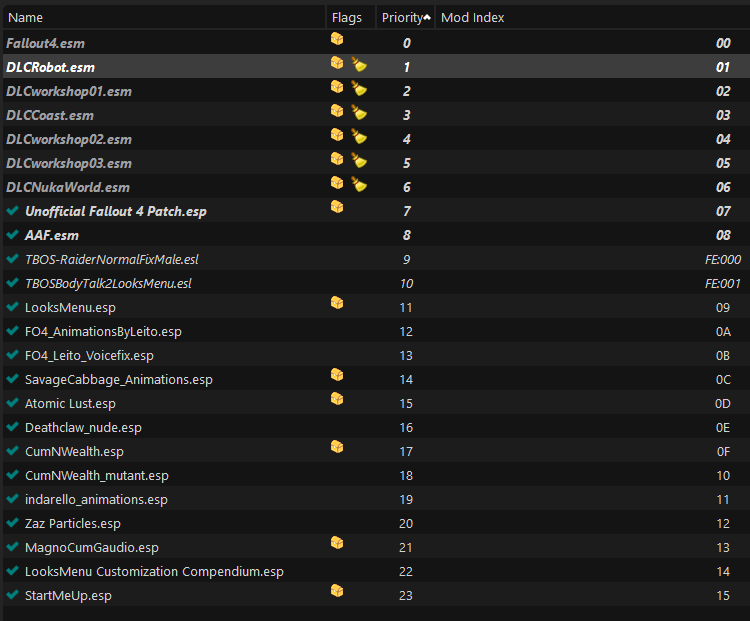The image size is (750, 621).
Task: Uncheck the StartMeUp.esp plugin checkbox
Action: (x=12, y=595)
